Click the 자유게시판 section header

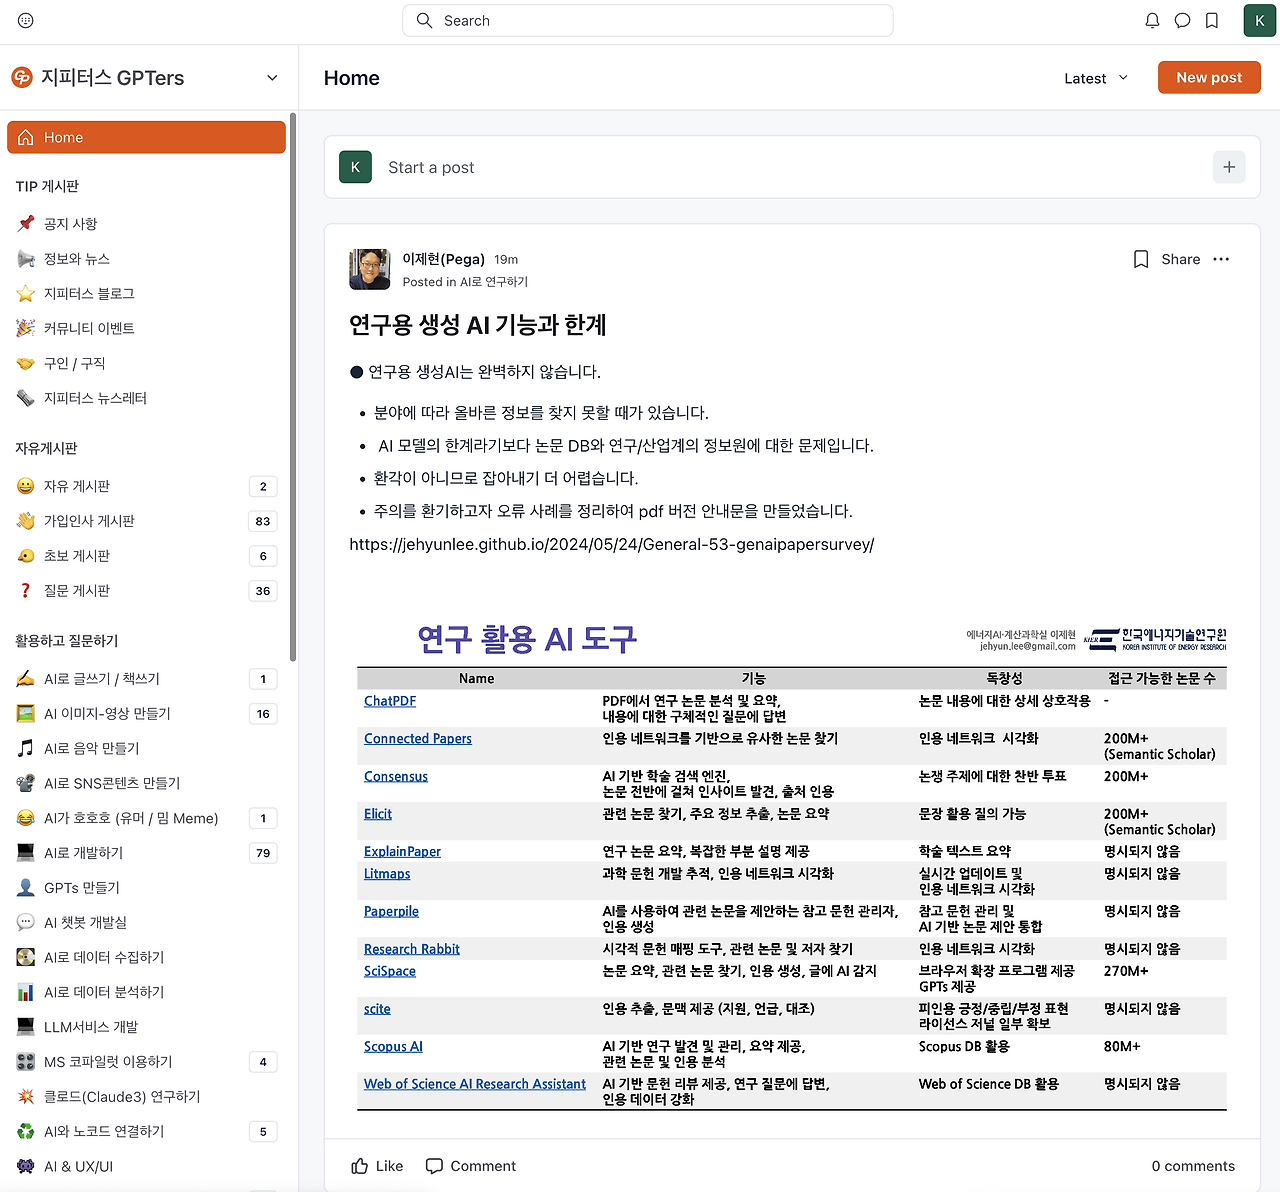pyautogui.click(x=46, y=448)
